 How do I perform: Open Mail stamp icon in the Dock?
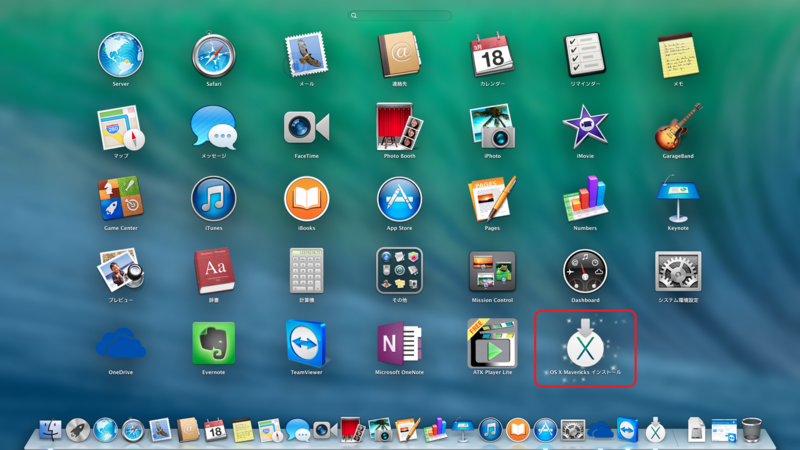pyautogui.click(x=160, y=430)
